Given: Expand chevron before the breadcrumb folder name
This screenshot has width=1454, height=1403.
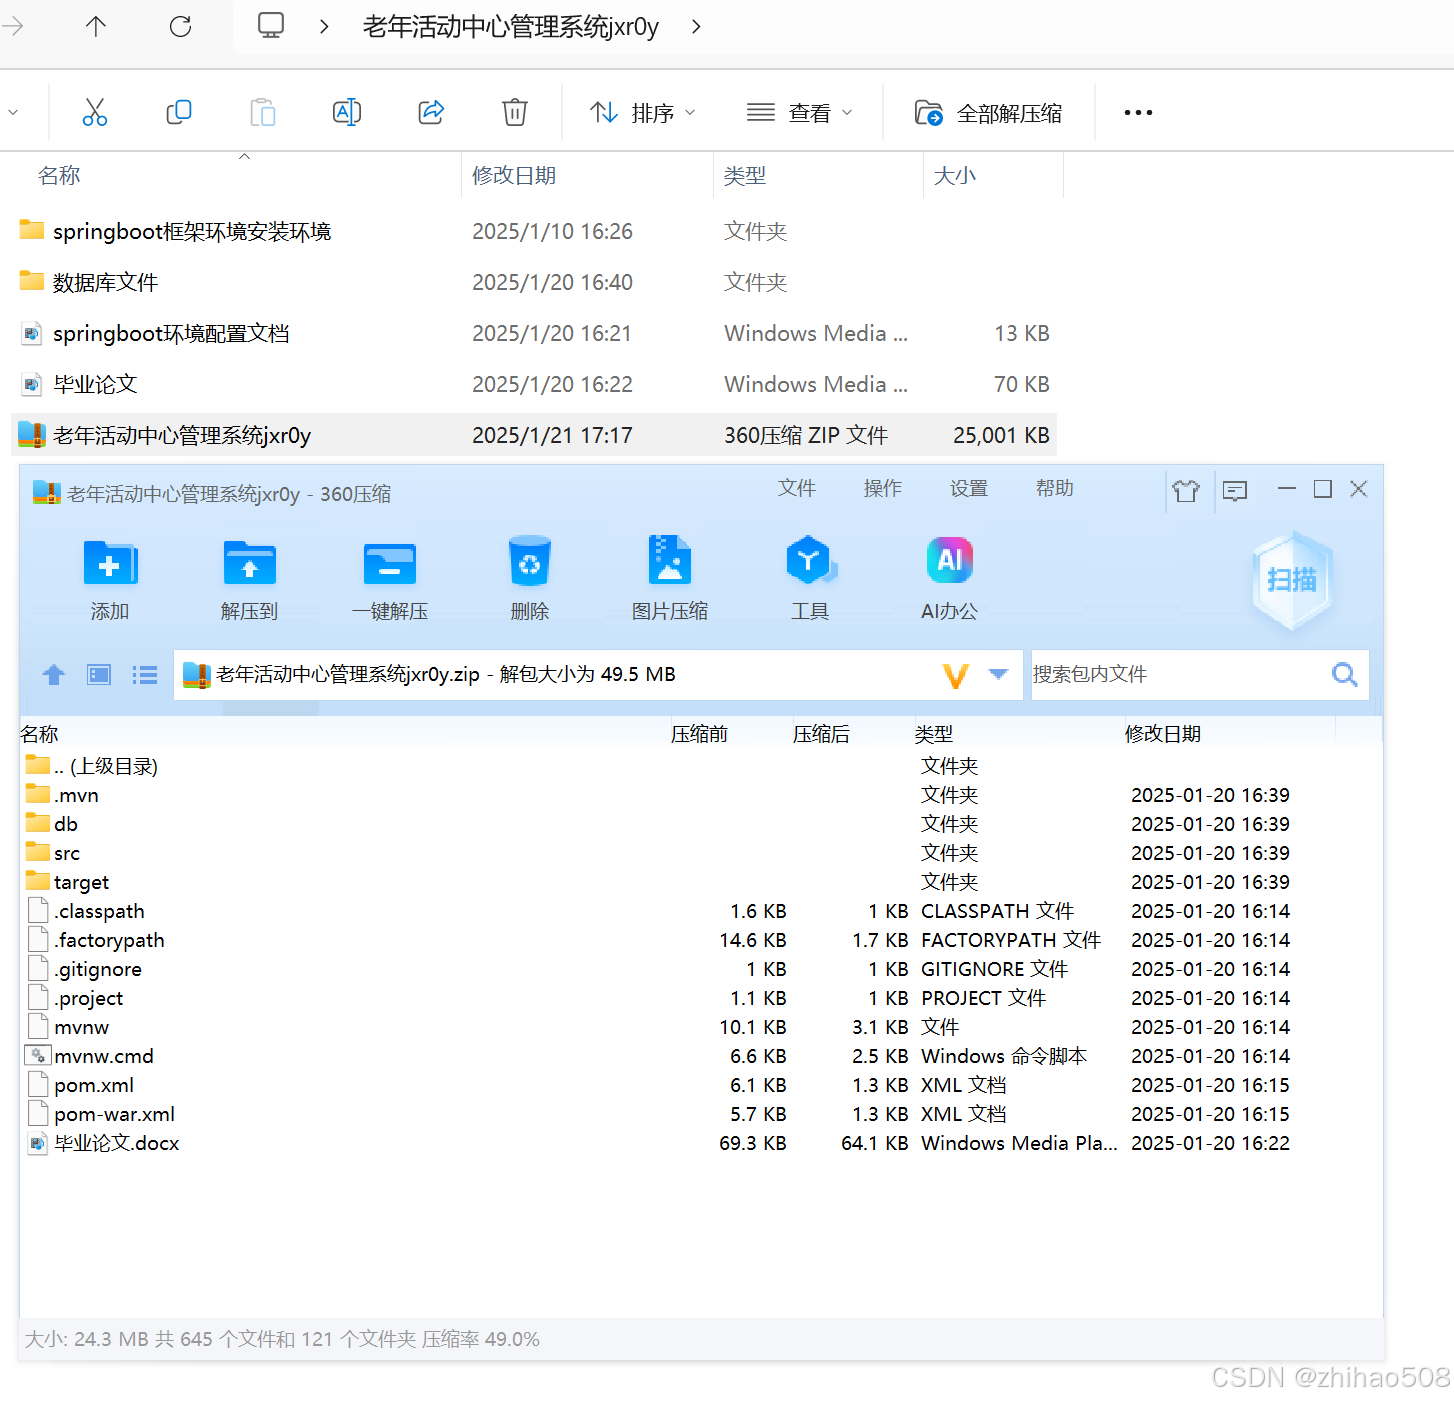Looking at the screenshot, I should click(x=324, y=27).
